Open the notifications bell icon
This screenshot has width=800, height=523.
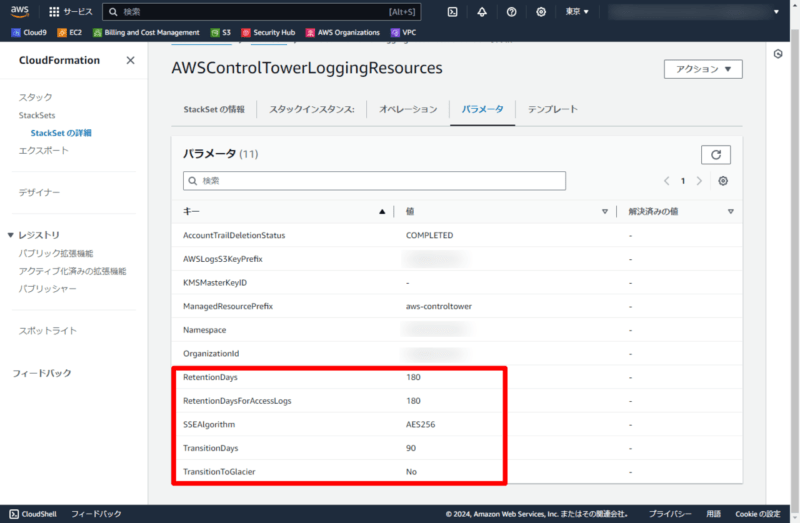(482, 12)
